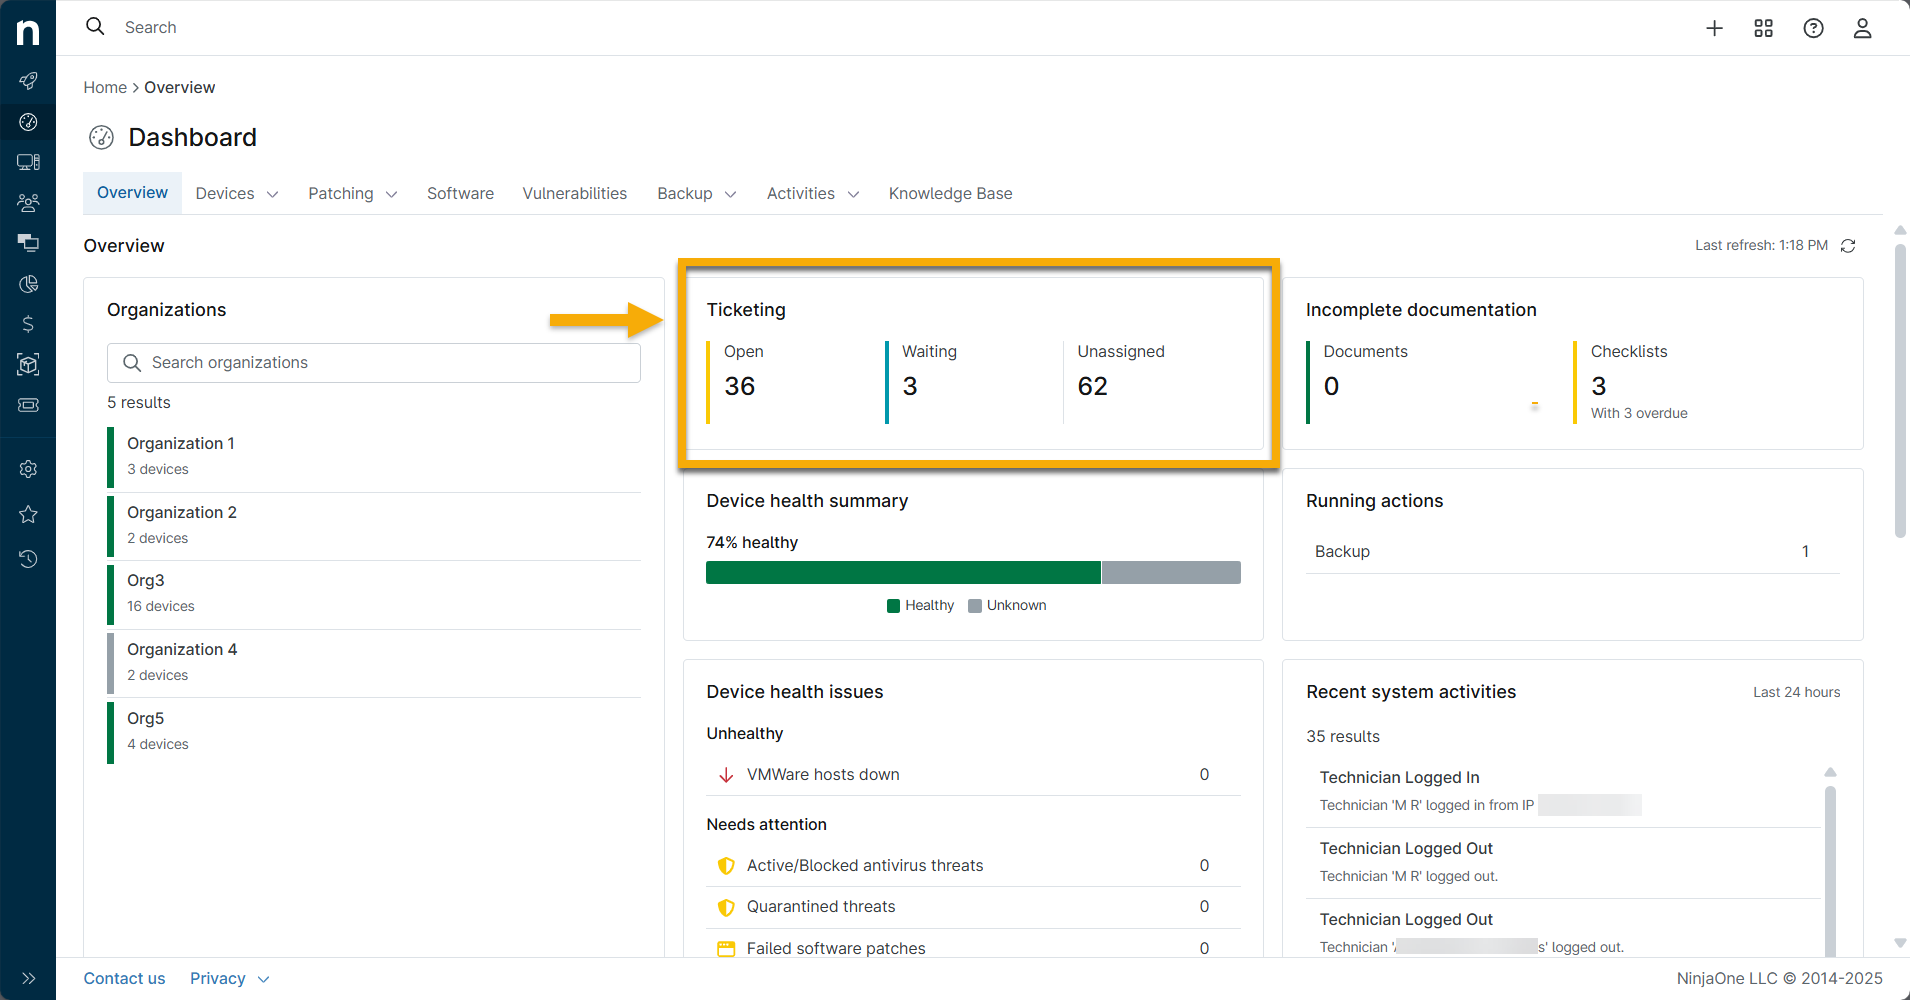
Task: Switch to the Vulnerabilities tab
Action: tap(574, 194)
